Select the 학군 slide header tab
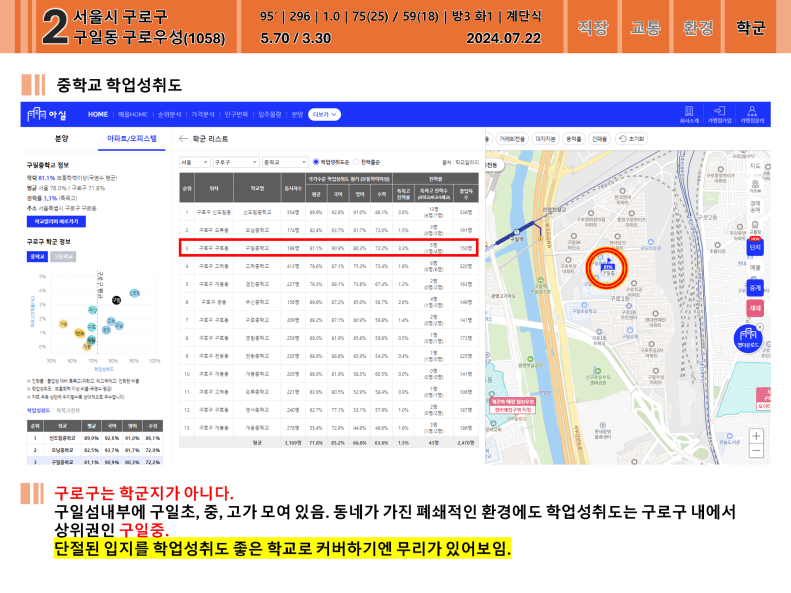Image resolution: width=791 pixels, height=593 pixels. click(x=751, y=27)
